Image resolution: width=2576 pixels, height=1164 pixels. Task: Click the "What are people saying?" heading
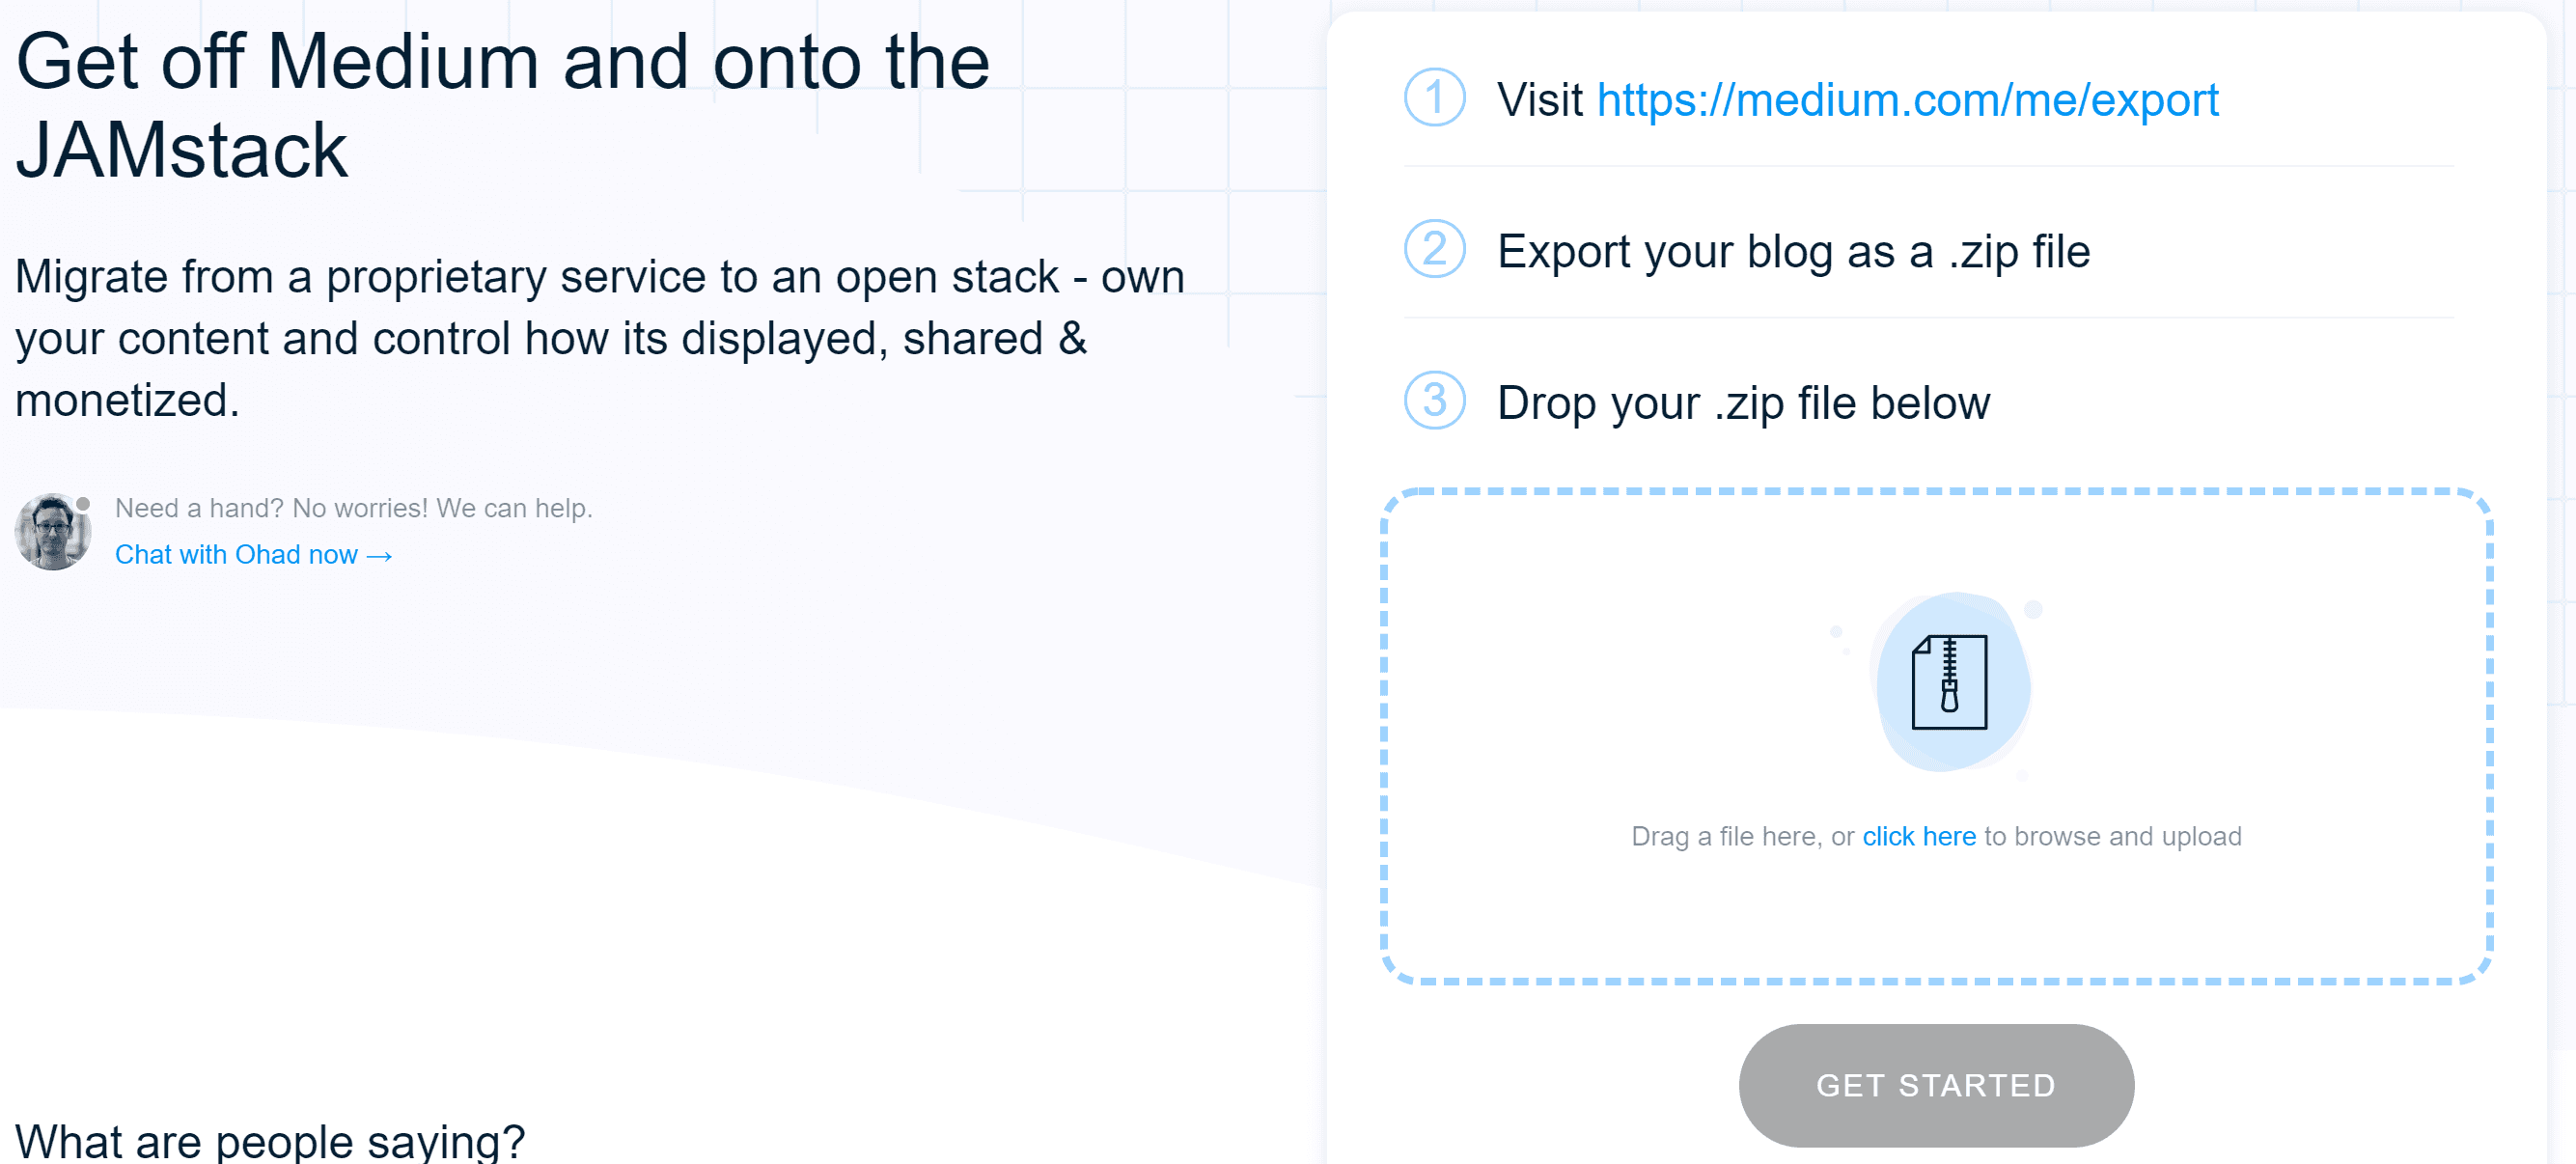[270, 1141]
